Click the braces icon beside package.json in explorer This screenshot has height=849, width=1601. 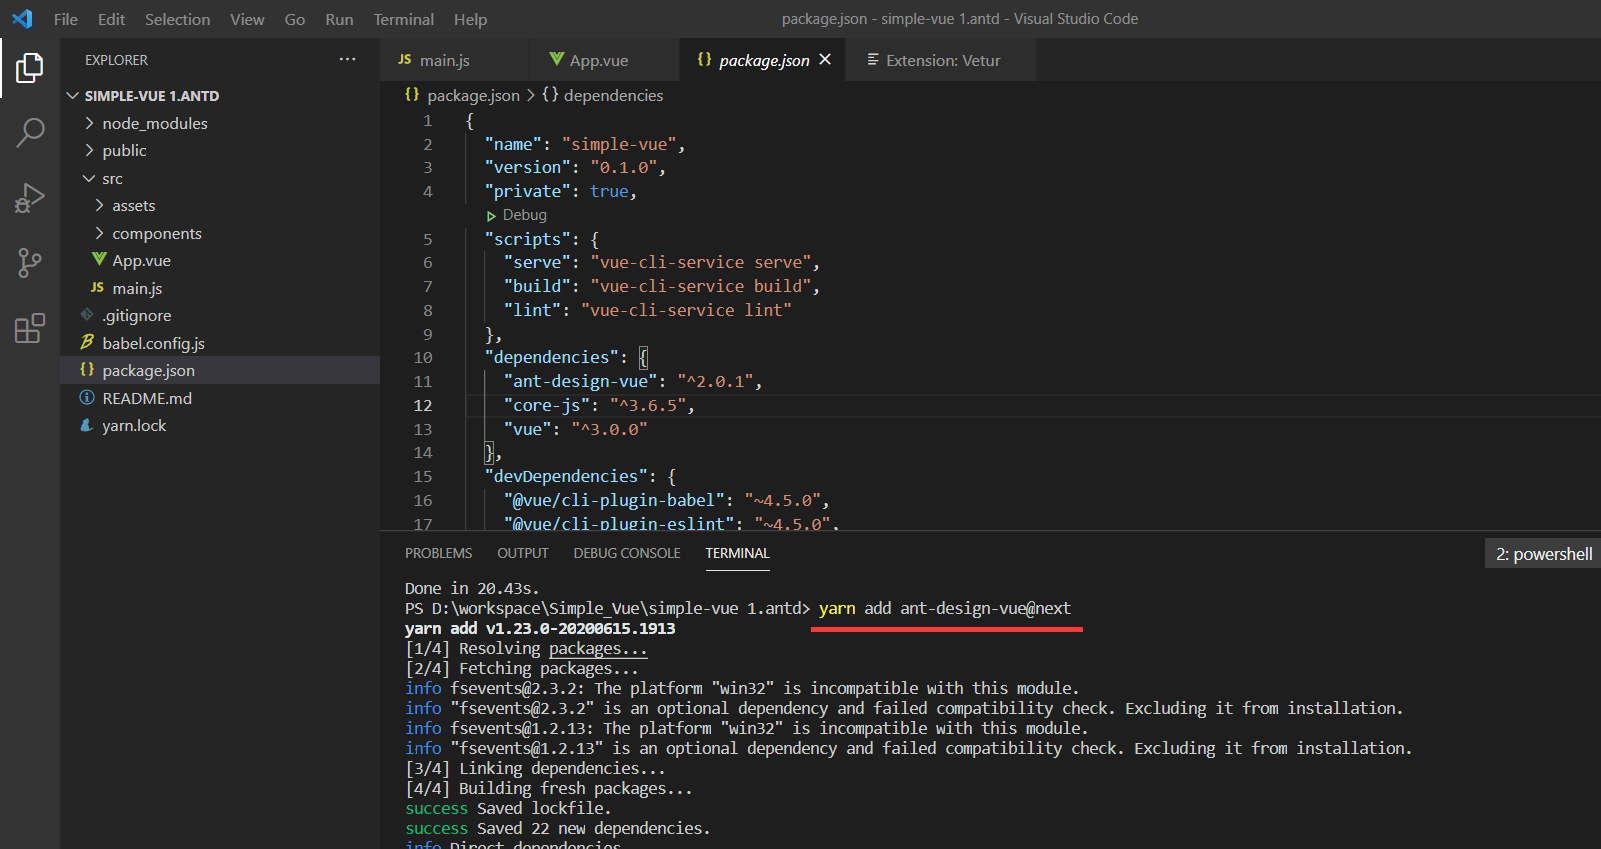(87, 370)
